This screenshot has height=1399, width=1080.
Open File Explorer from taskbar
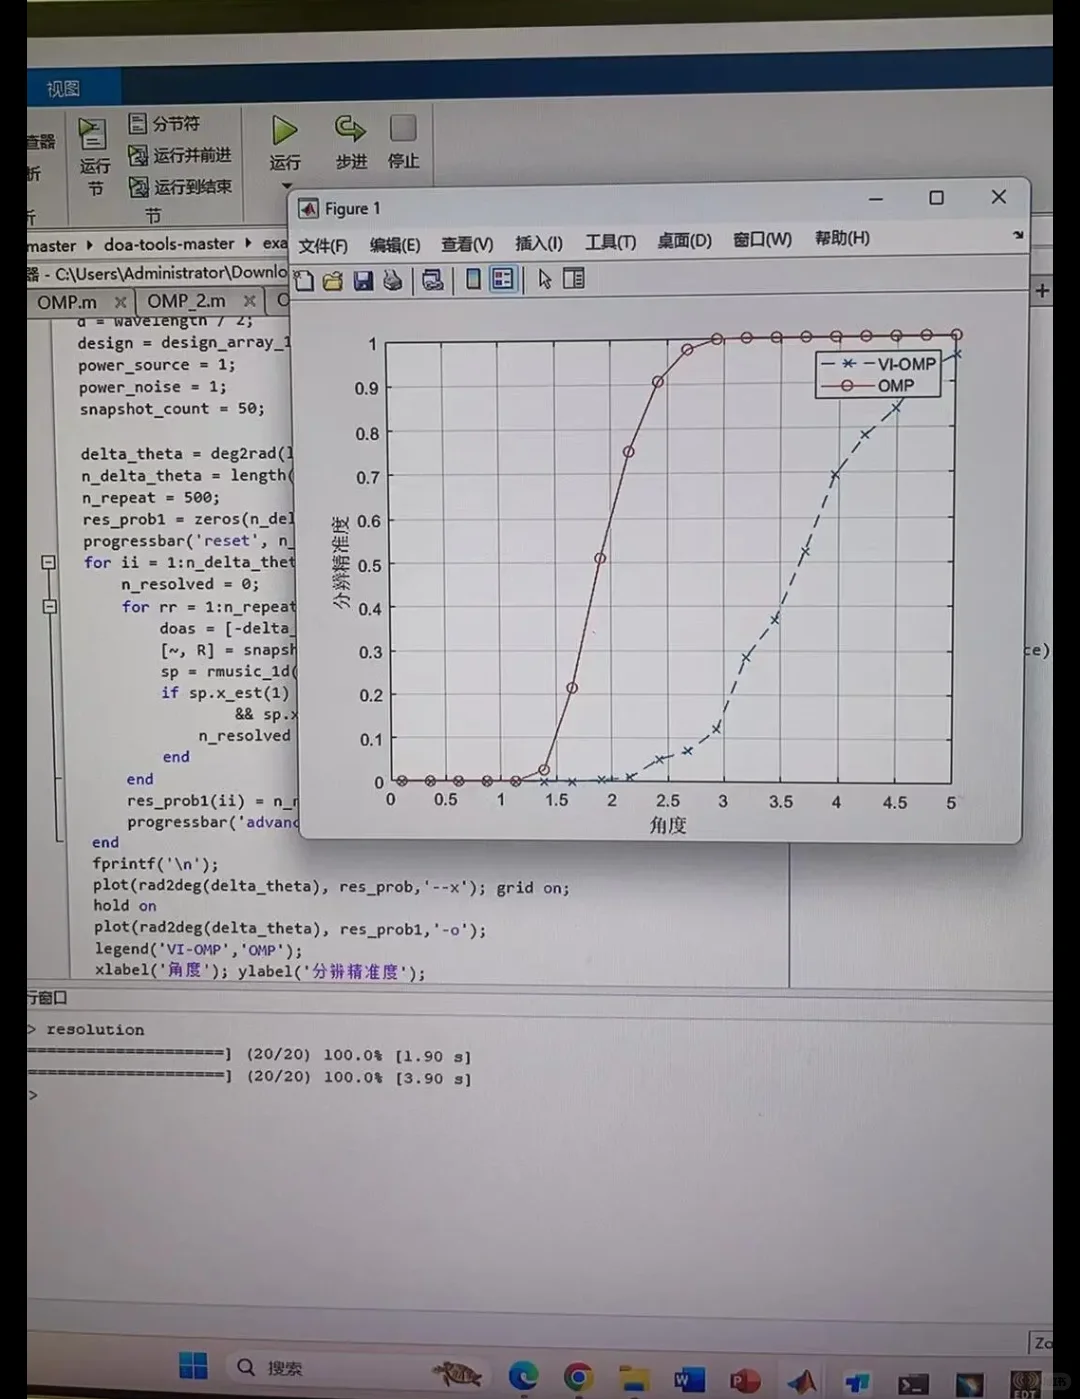[632, 1379]
